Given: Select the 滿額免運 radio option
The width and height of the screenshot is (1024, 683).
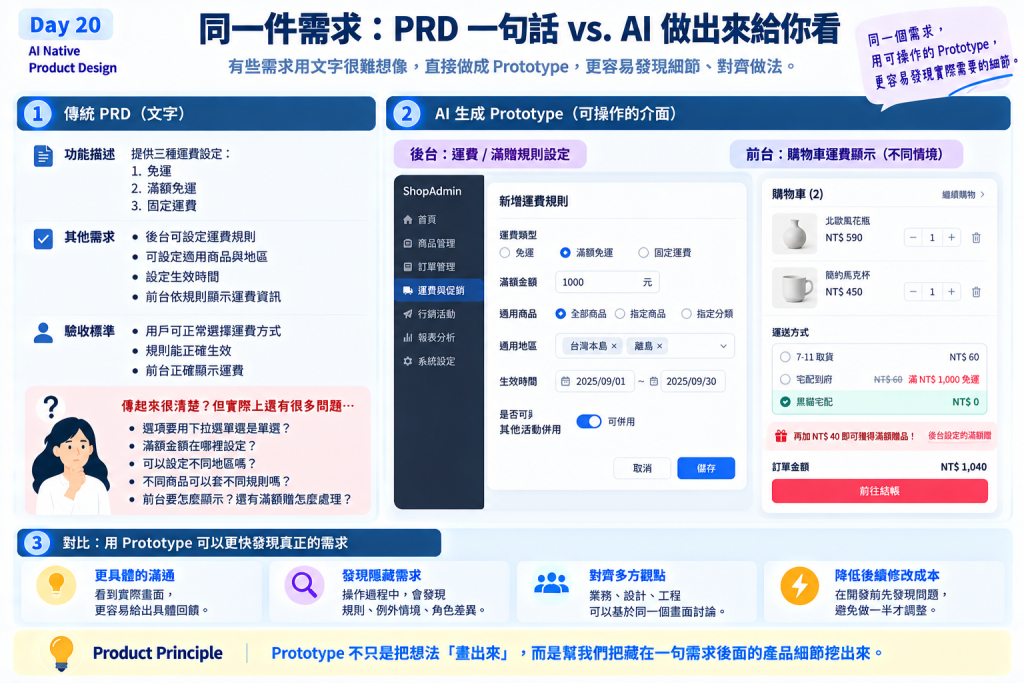Looking at the screenshot, I should 566,253.
